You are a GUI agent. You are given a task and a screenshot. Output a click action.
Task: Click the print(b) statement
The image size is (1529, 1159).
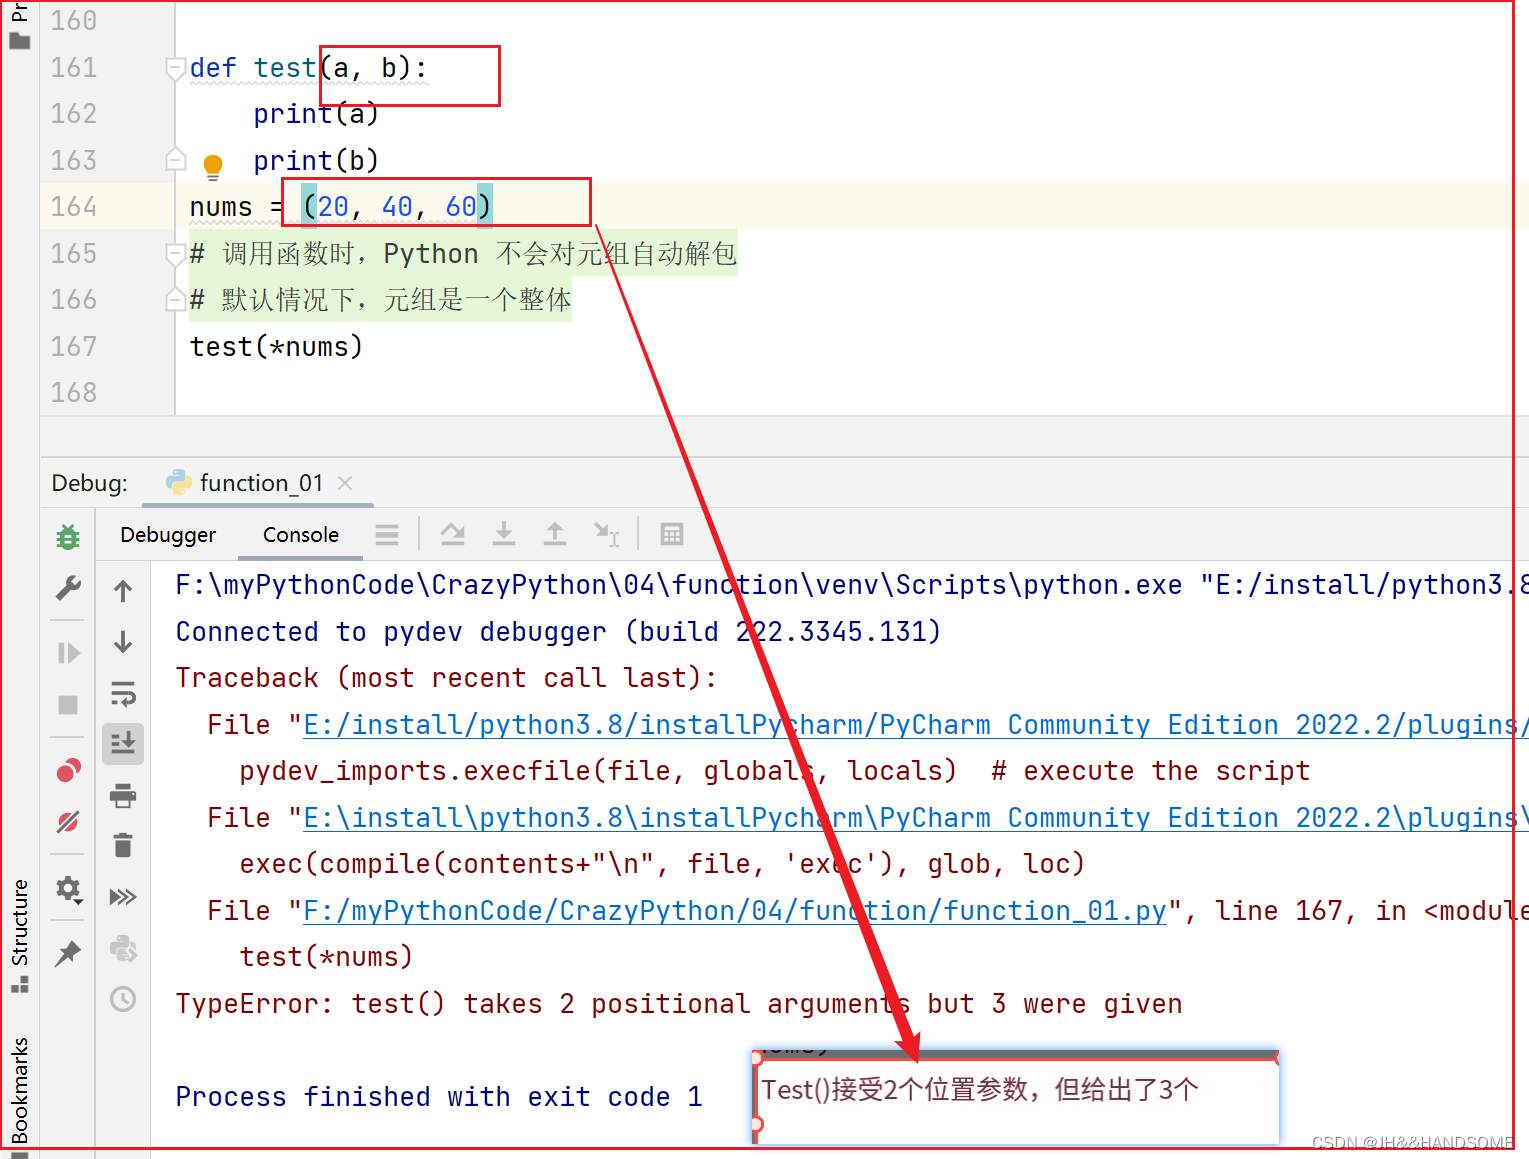coord(316,160)
